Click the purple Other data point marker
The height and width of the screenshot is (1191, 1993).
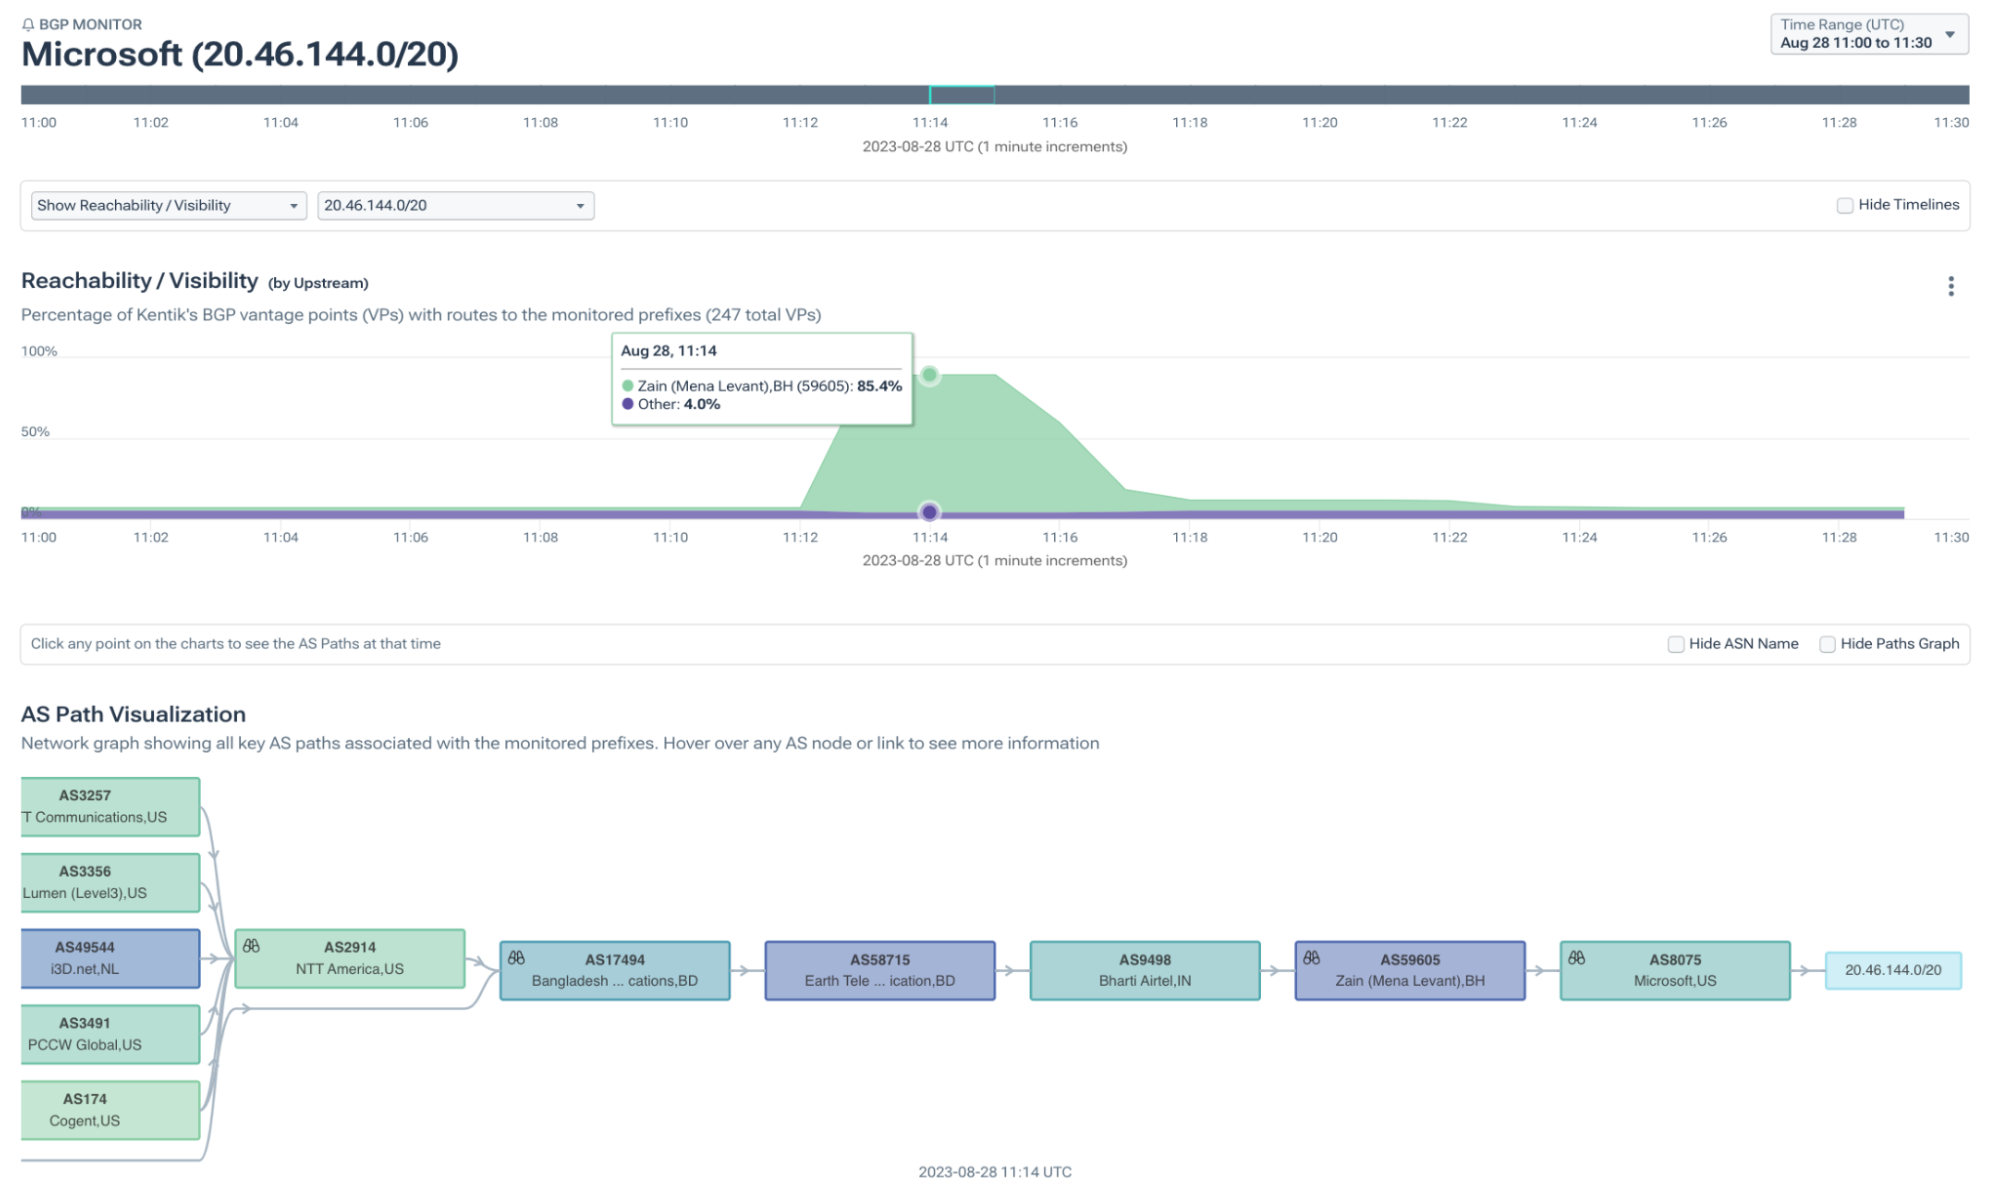(x=929, y=512)
